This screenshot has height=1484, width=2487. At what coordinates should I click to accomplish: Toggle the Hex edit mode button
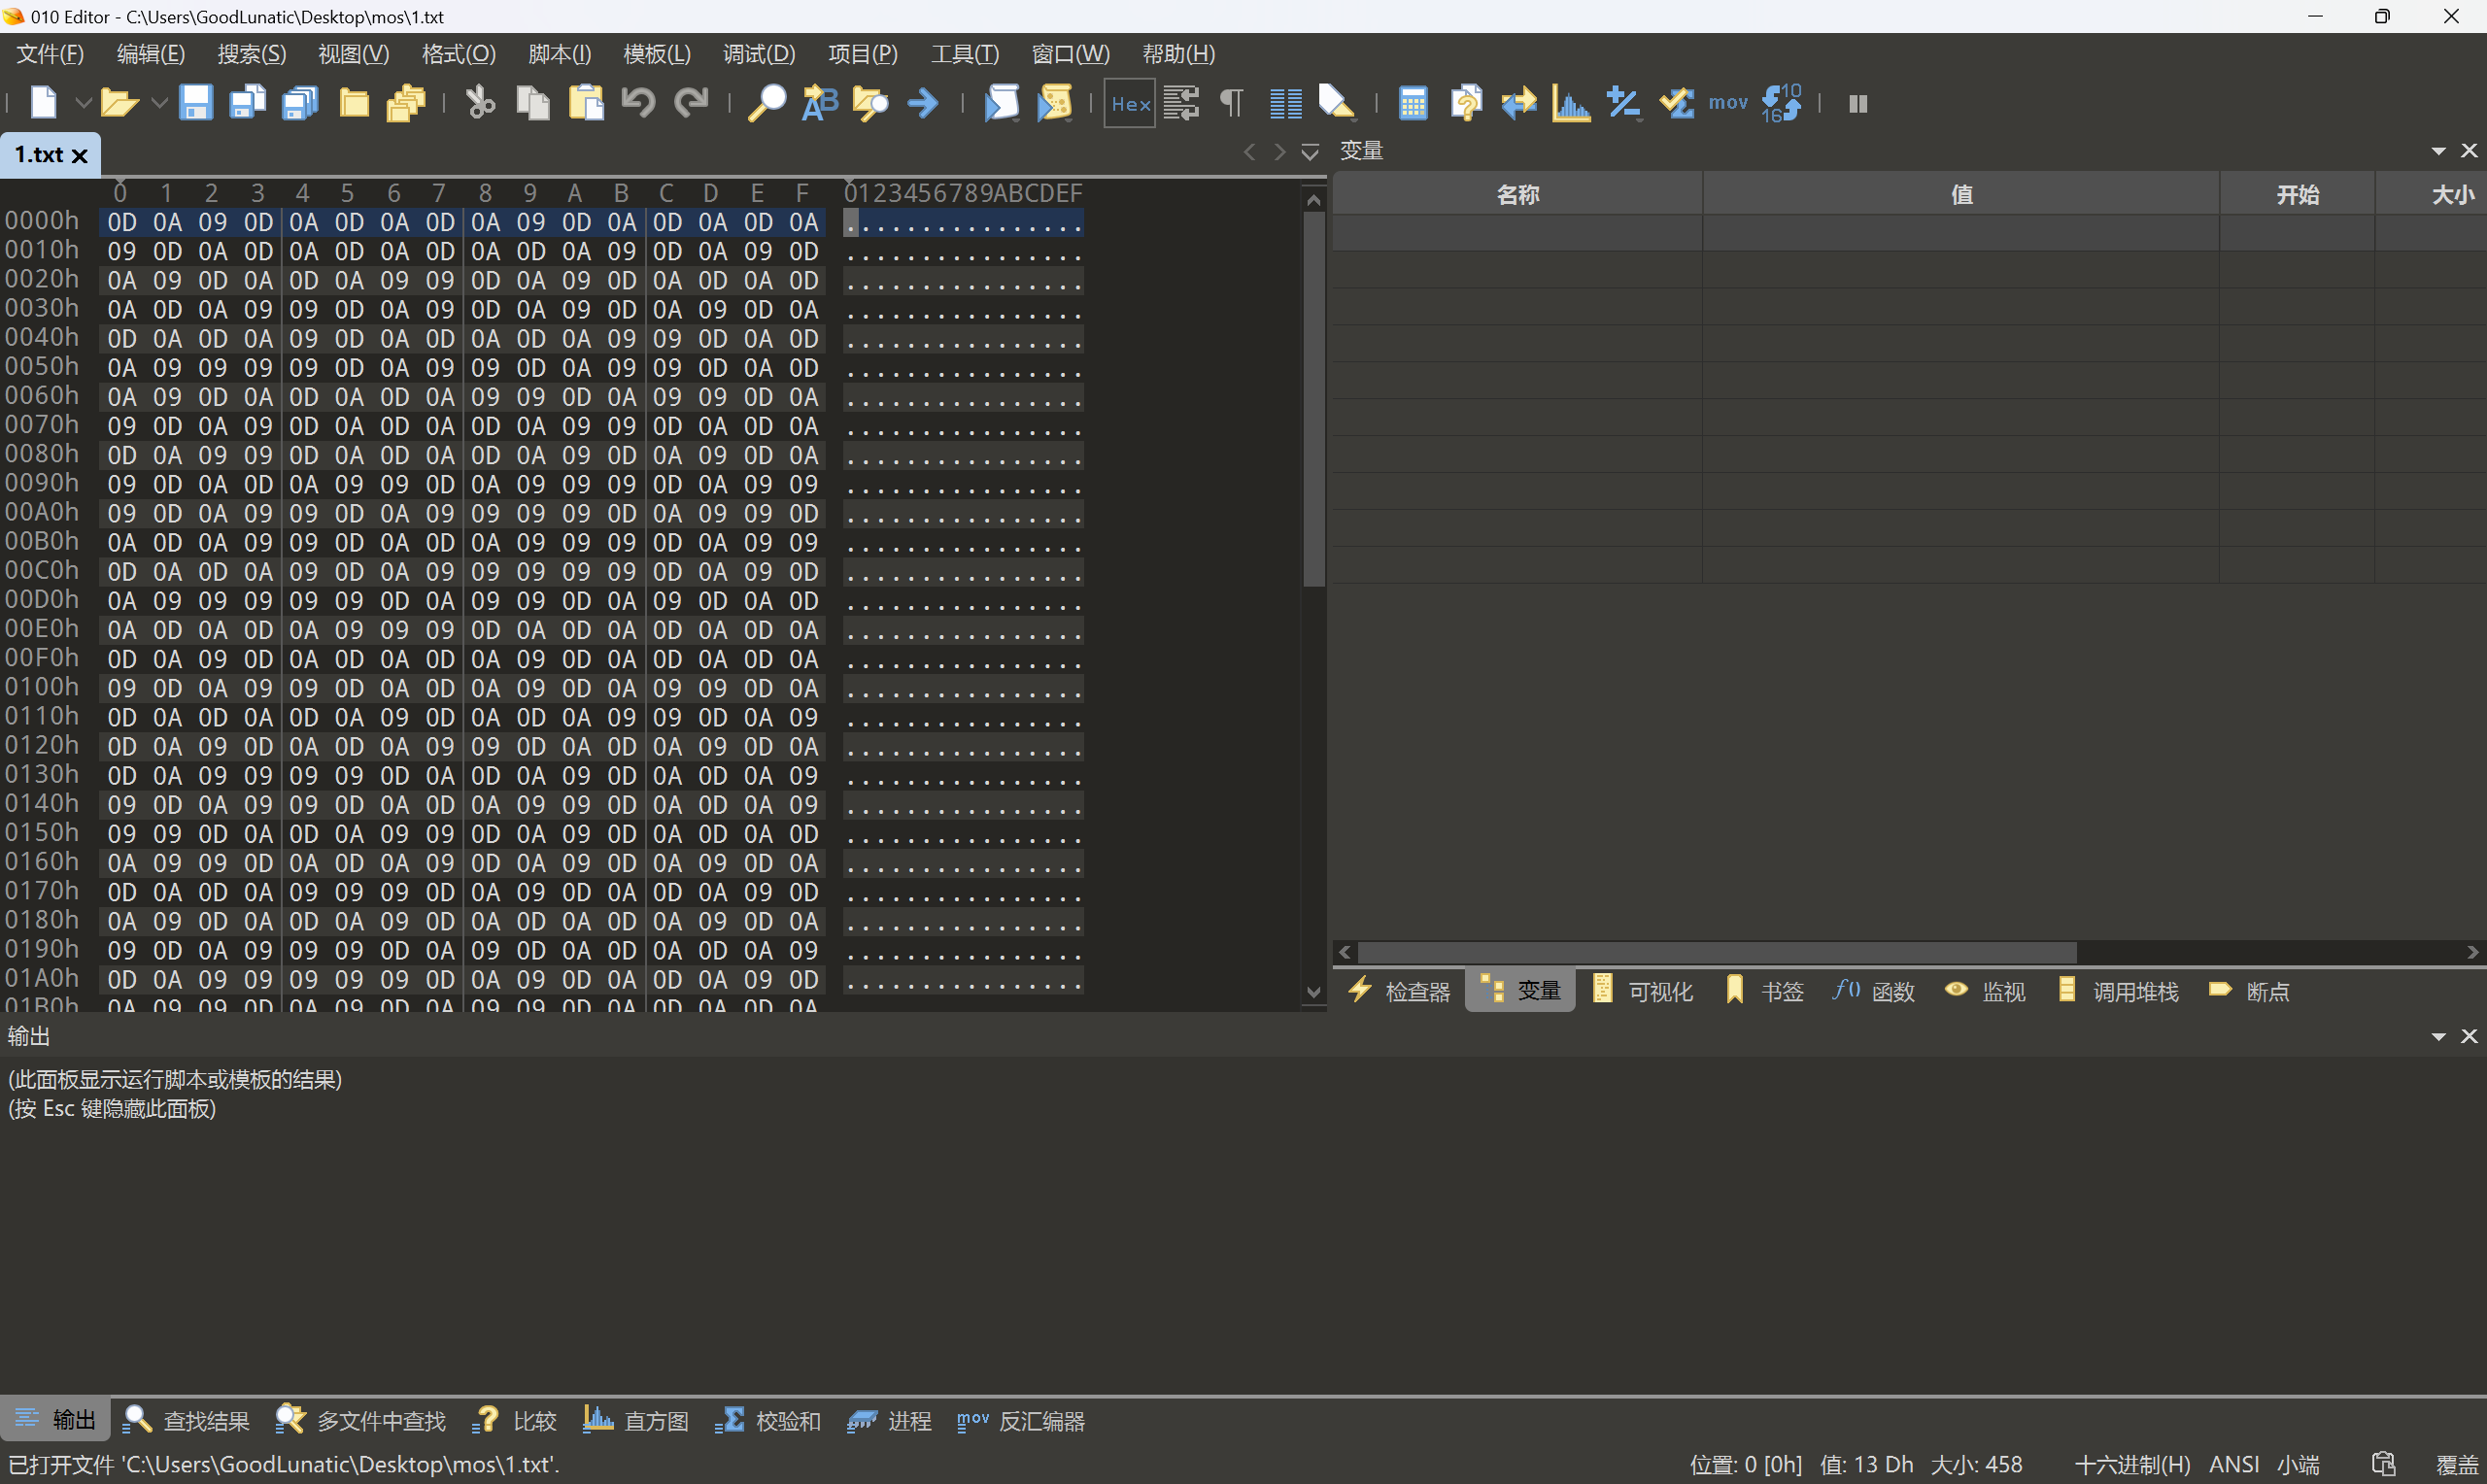pos(1130,103)
